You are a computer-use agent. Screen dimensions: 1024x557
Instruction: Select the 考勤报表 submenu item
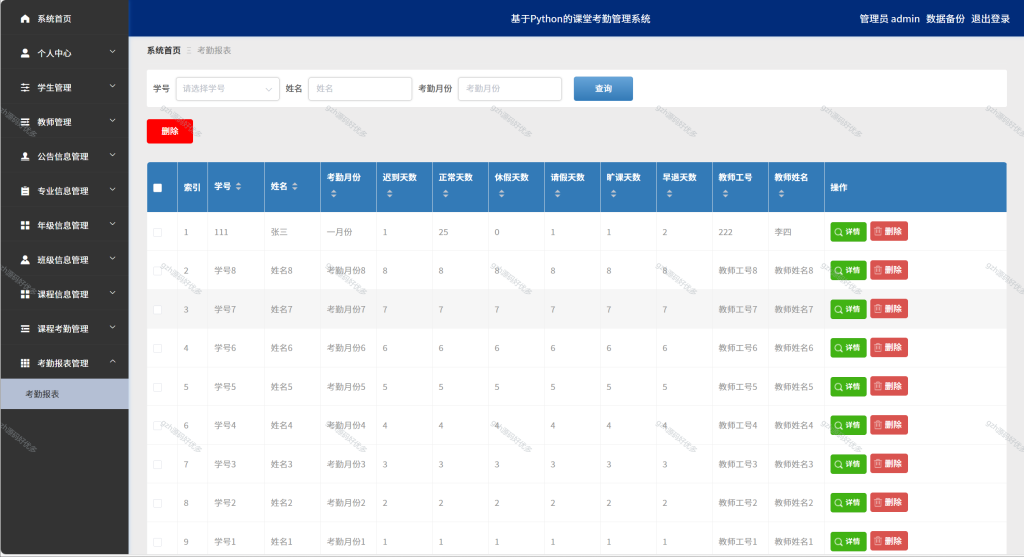[x=65, y=394]
